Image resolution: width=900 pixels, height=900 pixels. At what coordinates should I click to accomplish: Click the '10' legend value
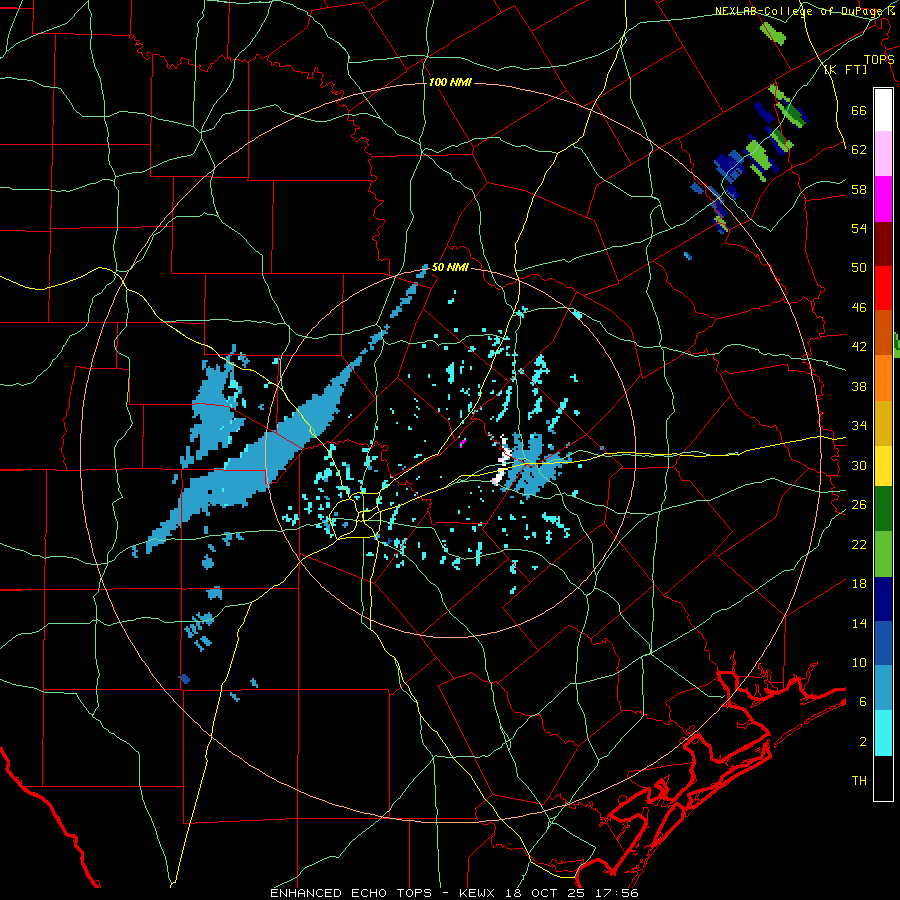click(x=859, y=662)
